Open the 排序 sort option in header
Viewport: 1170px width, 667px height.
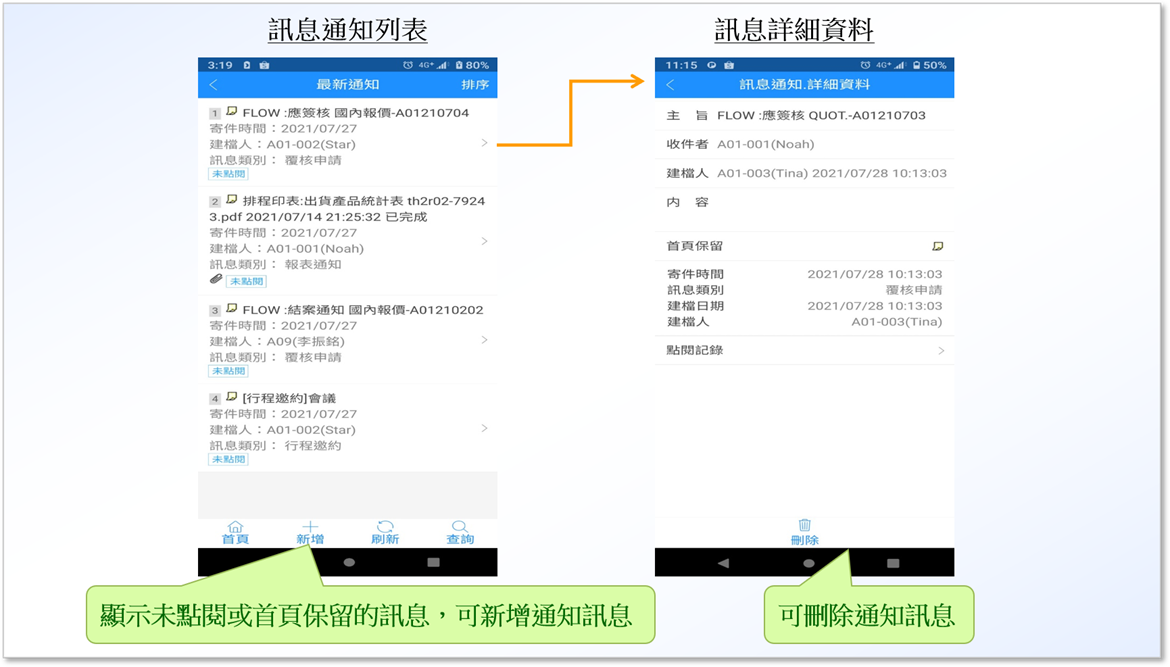[475, 85]
